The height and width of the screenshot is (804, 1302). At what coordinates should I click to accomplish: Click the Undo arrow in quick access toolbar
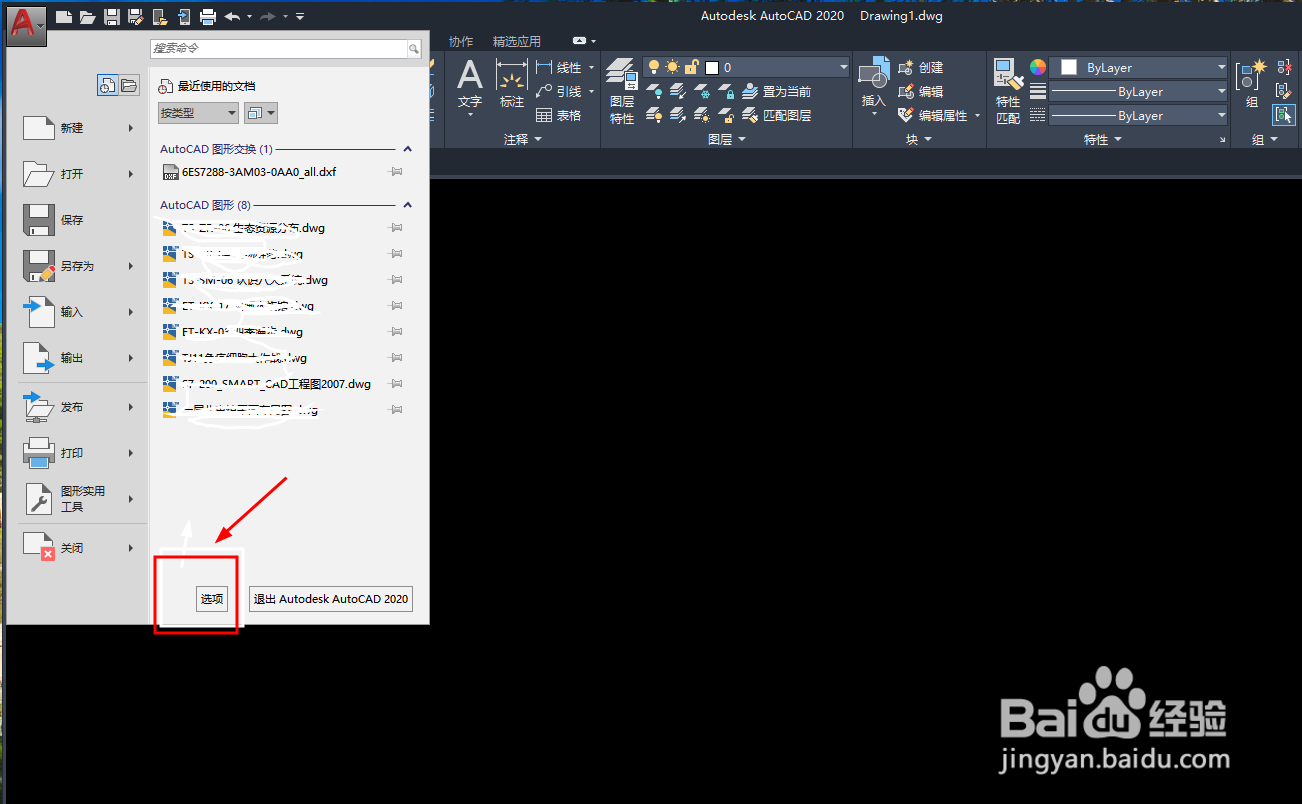(x=232, y=16)
